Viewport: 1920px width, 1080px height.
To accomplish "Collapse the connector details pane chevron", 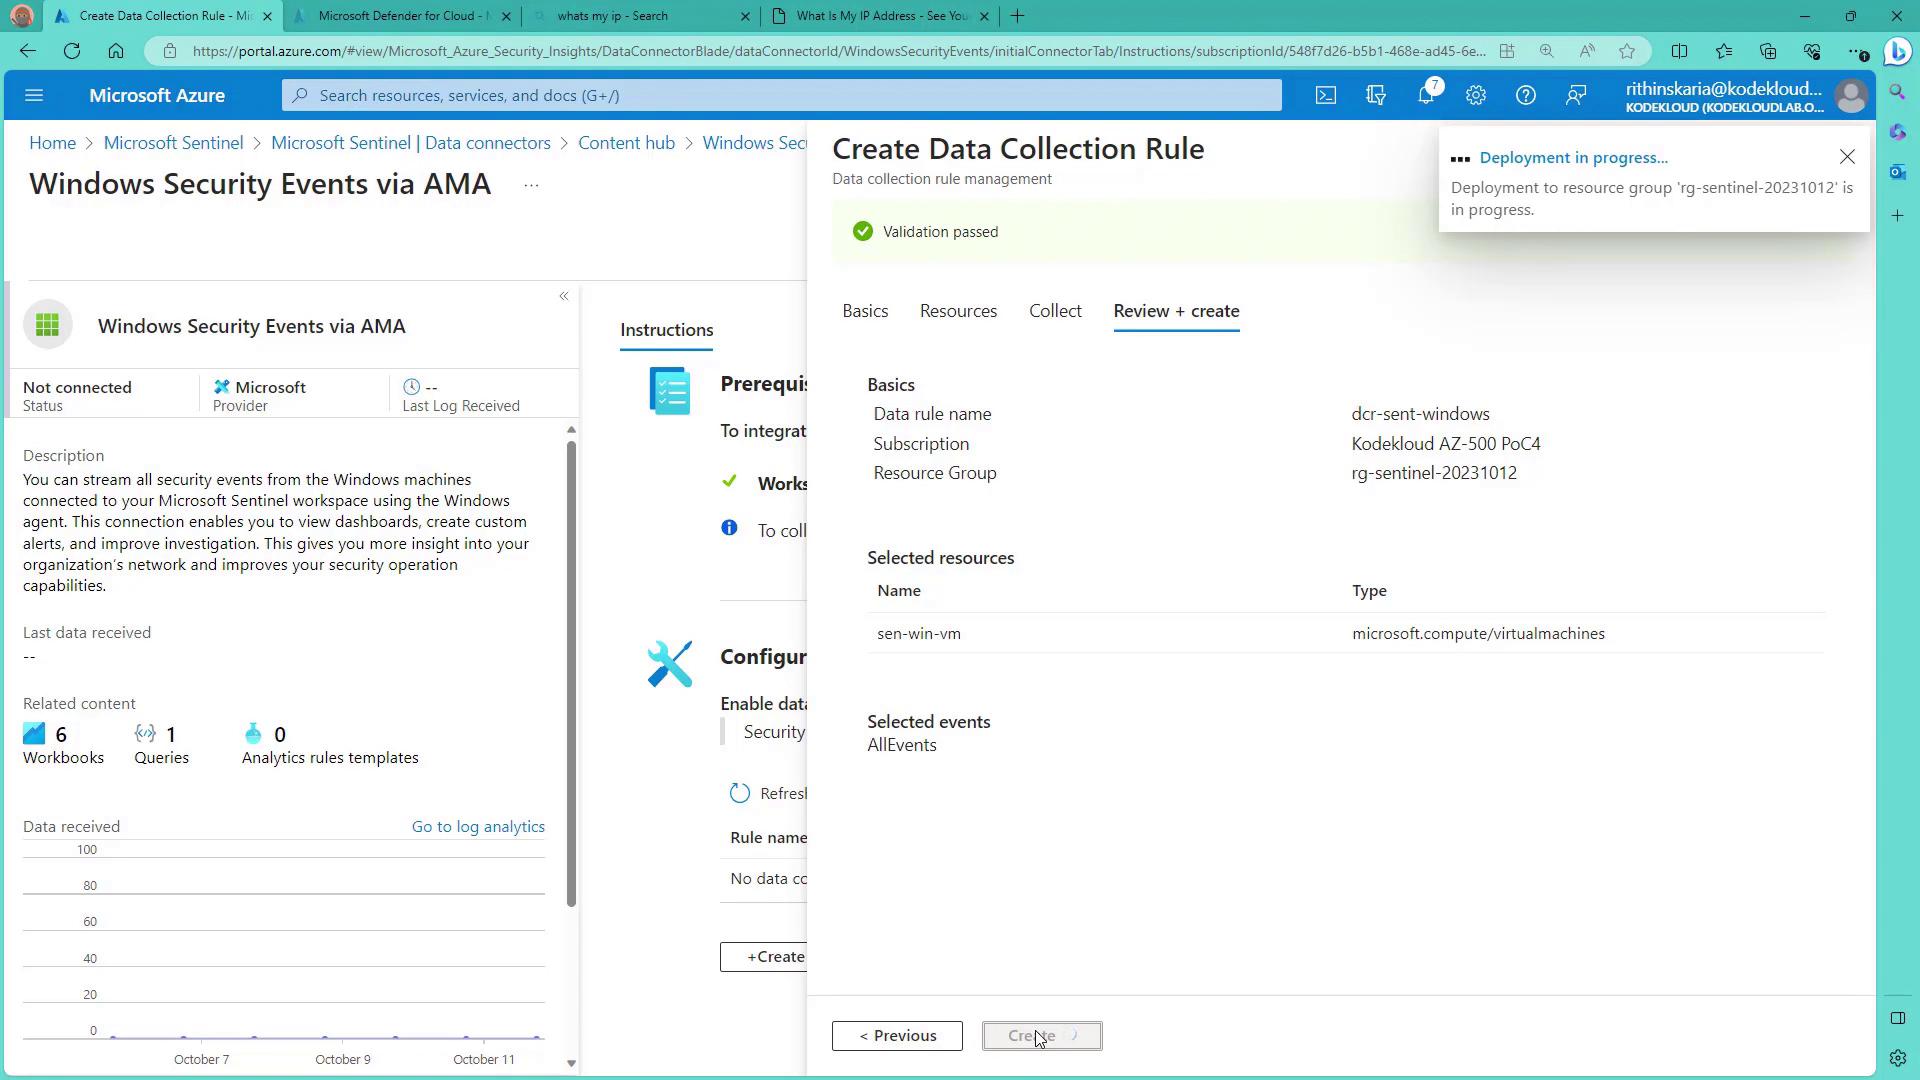I will [x=564, y=296].
